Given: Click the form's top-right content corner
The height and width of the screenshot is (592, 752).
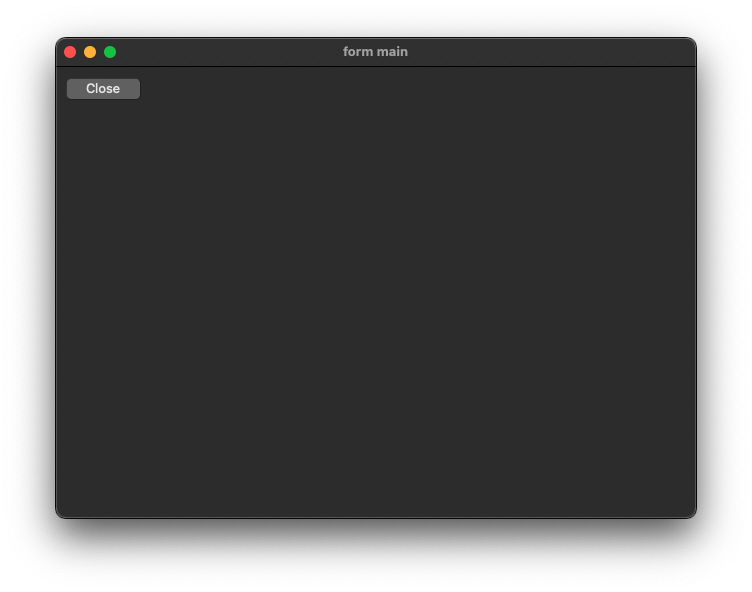Looking at the screenshot, I should tap(688, 74).
